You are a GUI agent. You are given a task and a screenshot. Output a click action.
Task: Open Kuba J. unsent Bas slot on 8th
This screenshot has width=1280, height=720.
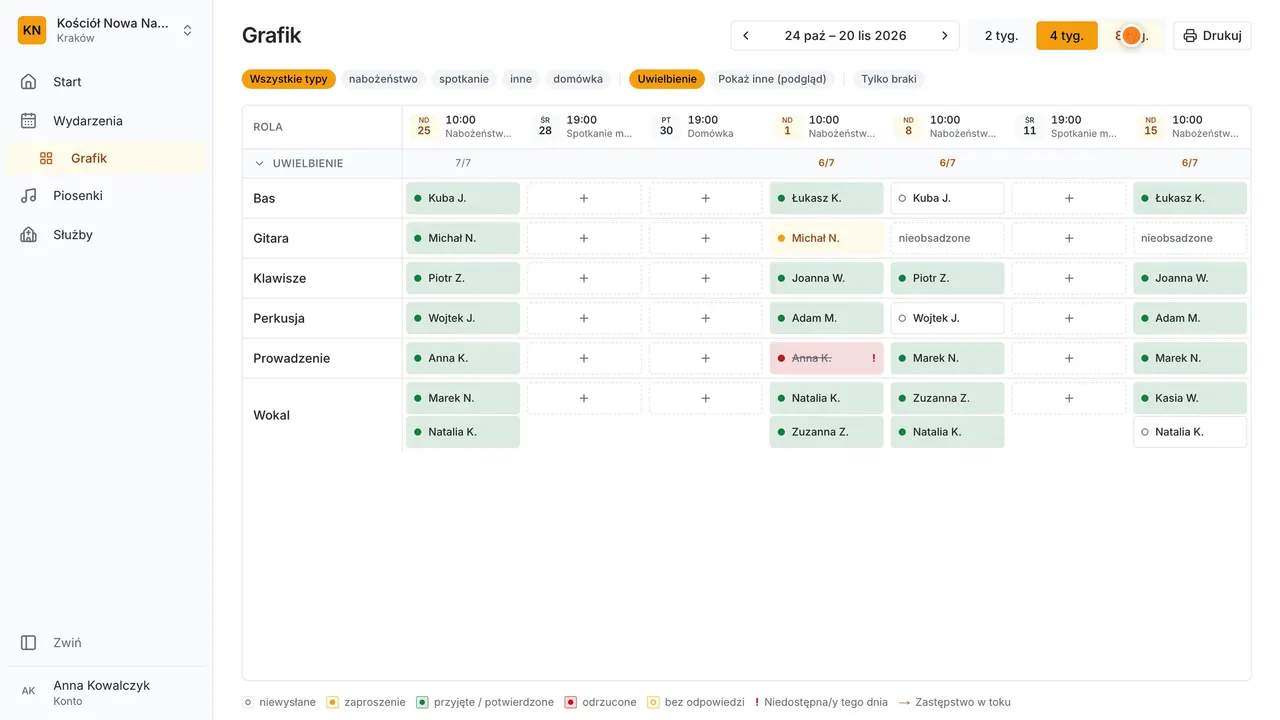click(x=947, y=198)
